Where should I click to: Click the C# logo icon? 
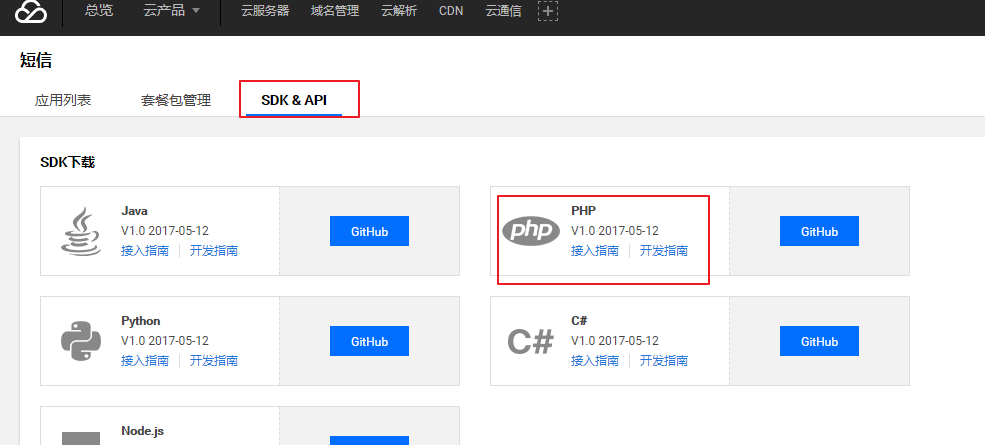tap(531, 341)
